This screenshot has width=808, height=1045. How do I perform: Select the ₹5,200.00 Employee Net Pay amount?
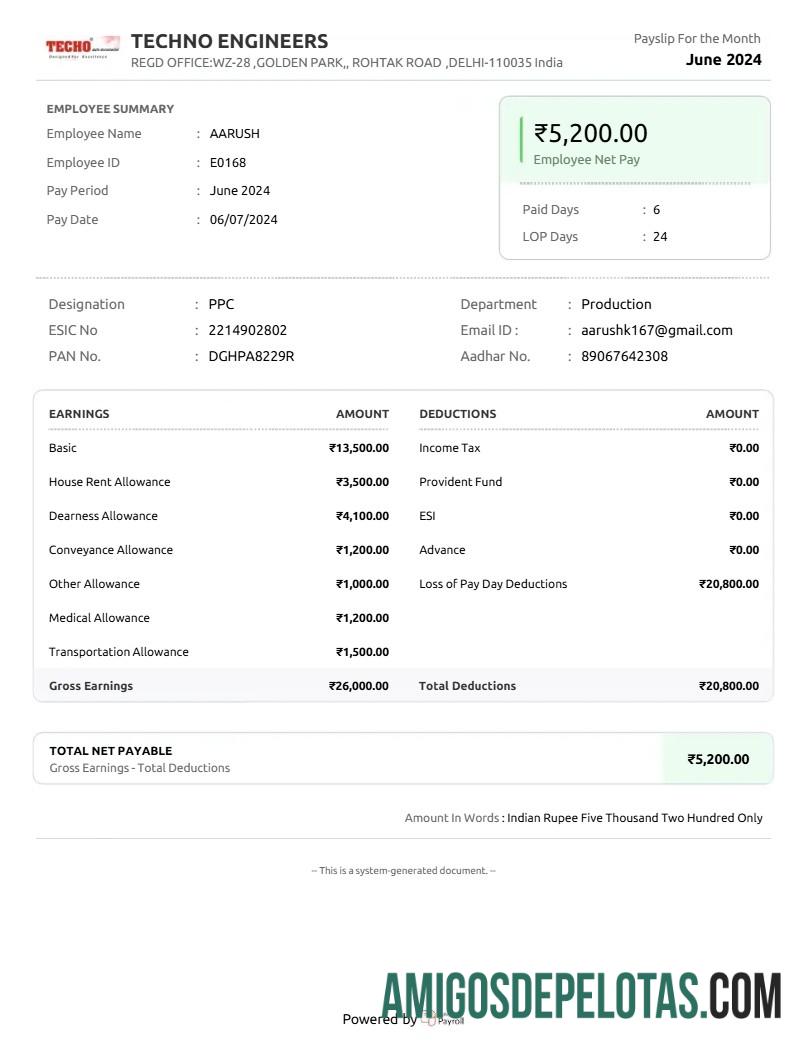coord(590,133)
